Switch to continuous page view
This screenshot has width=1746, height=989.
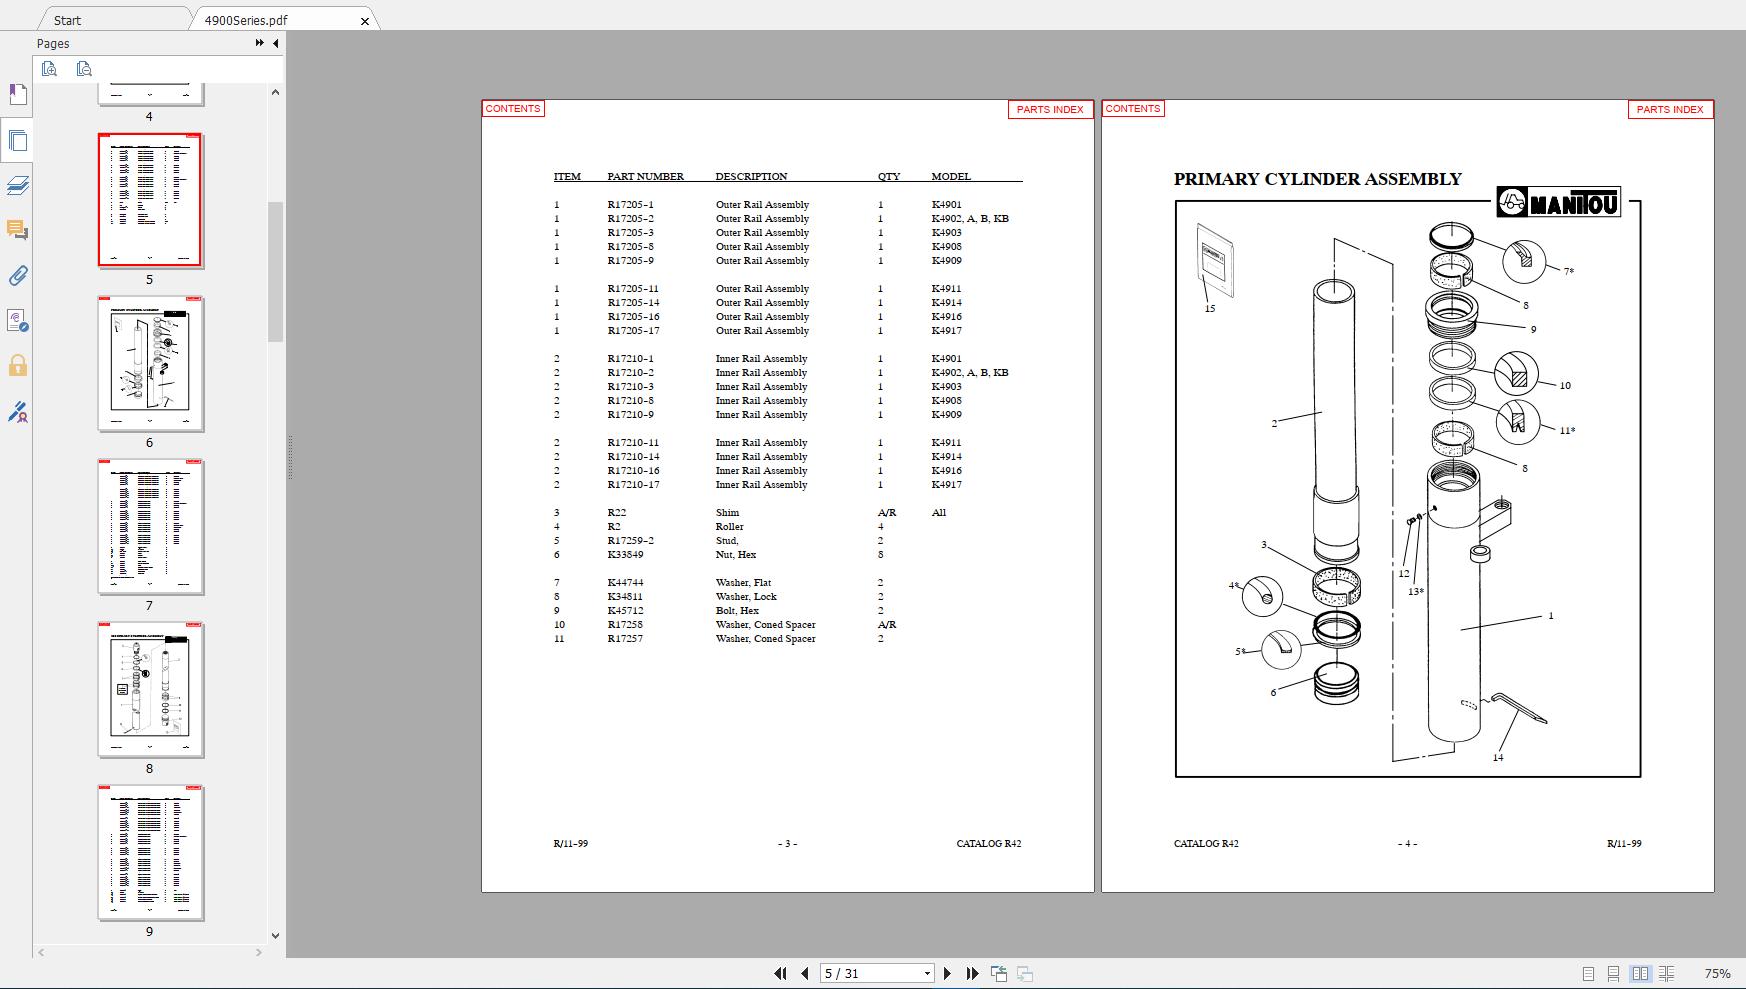pyautogui.click(x=1613, y=973)
